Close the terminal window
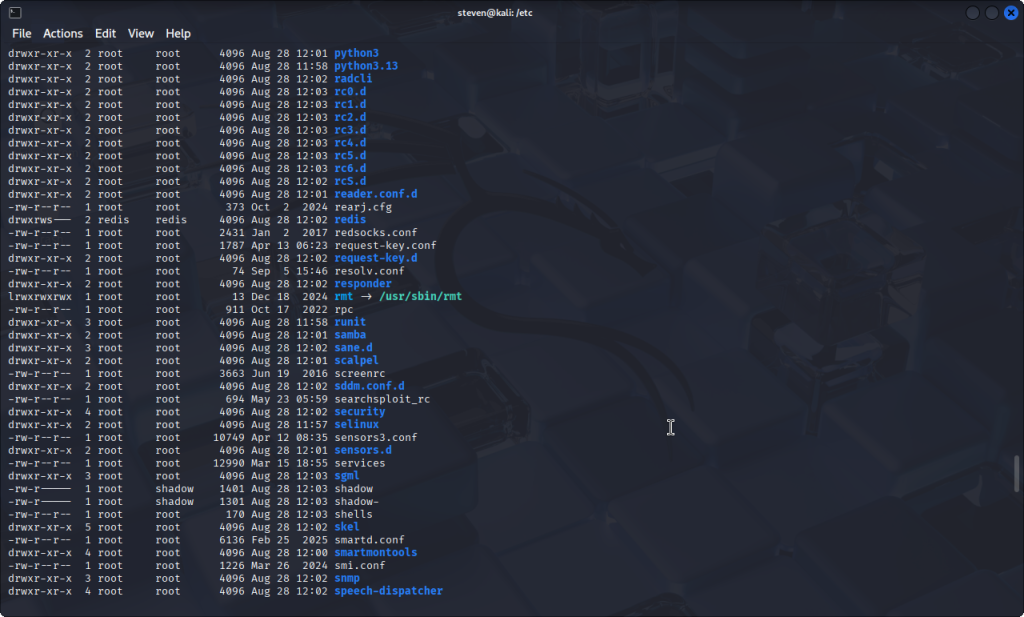 coord(1010,12)
